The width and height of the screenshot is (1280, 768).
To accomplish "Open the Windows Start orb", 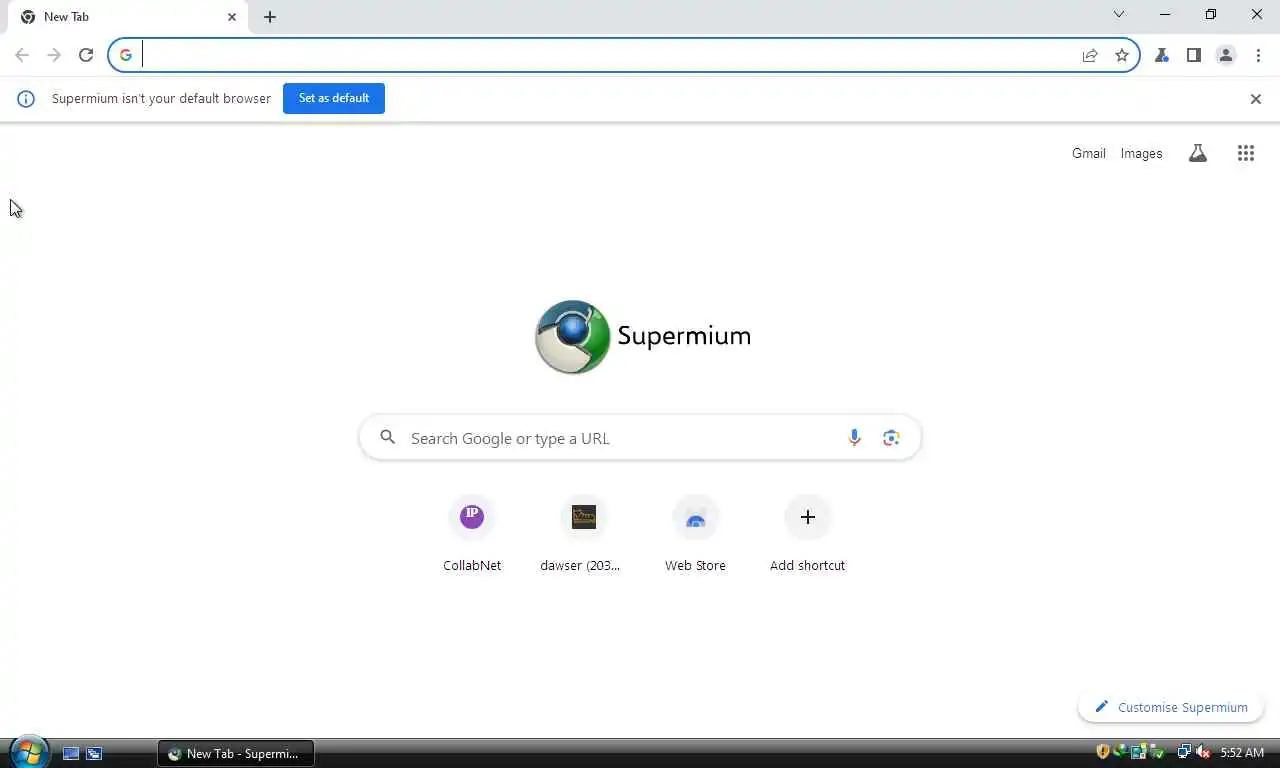I will [x=29, y=752].
